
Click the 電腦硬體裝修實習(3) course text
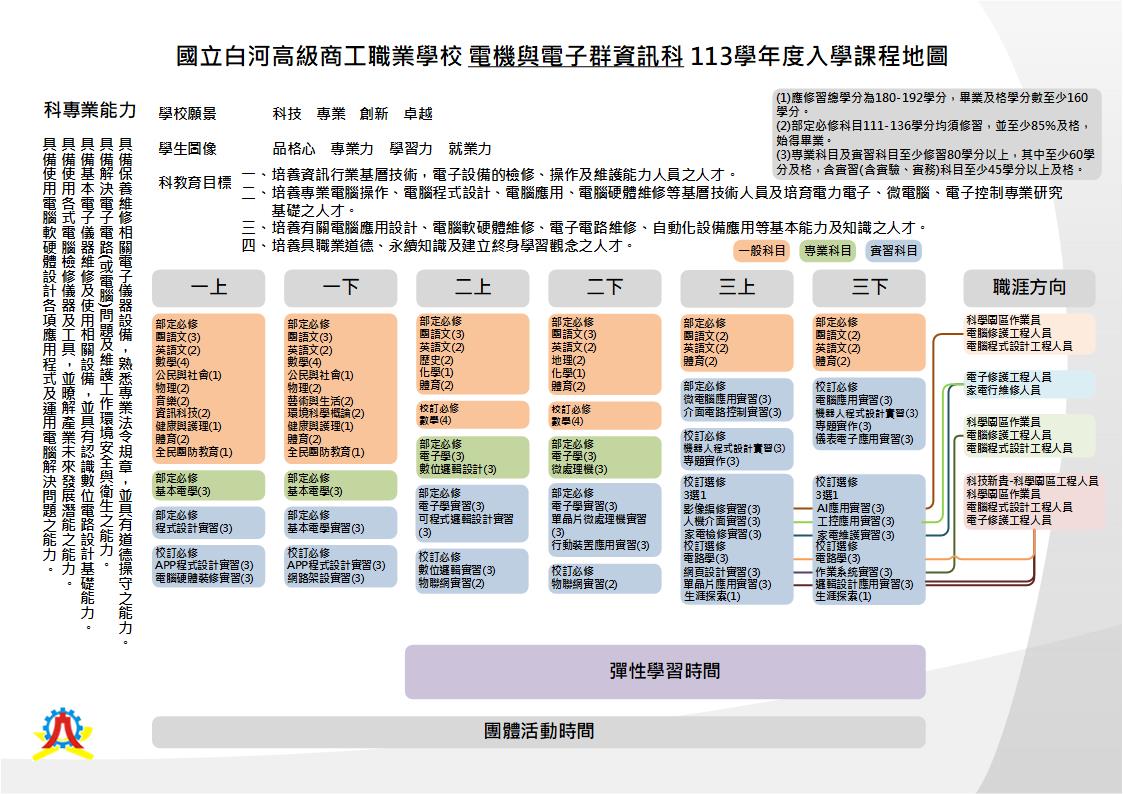click(204, 578)
